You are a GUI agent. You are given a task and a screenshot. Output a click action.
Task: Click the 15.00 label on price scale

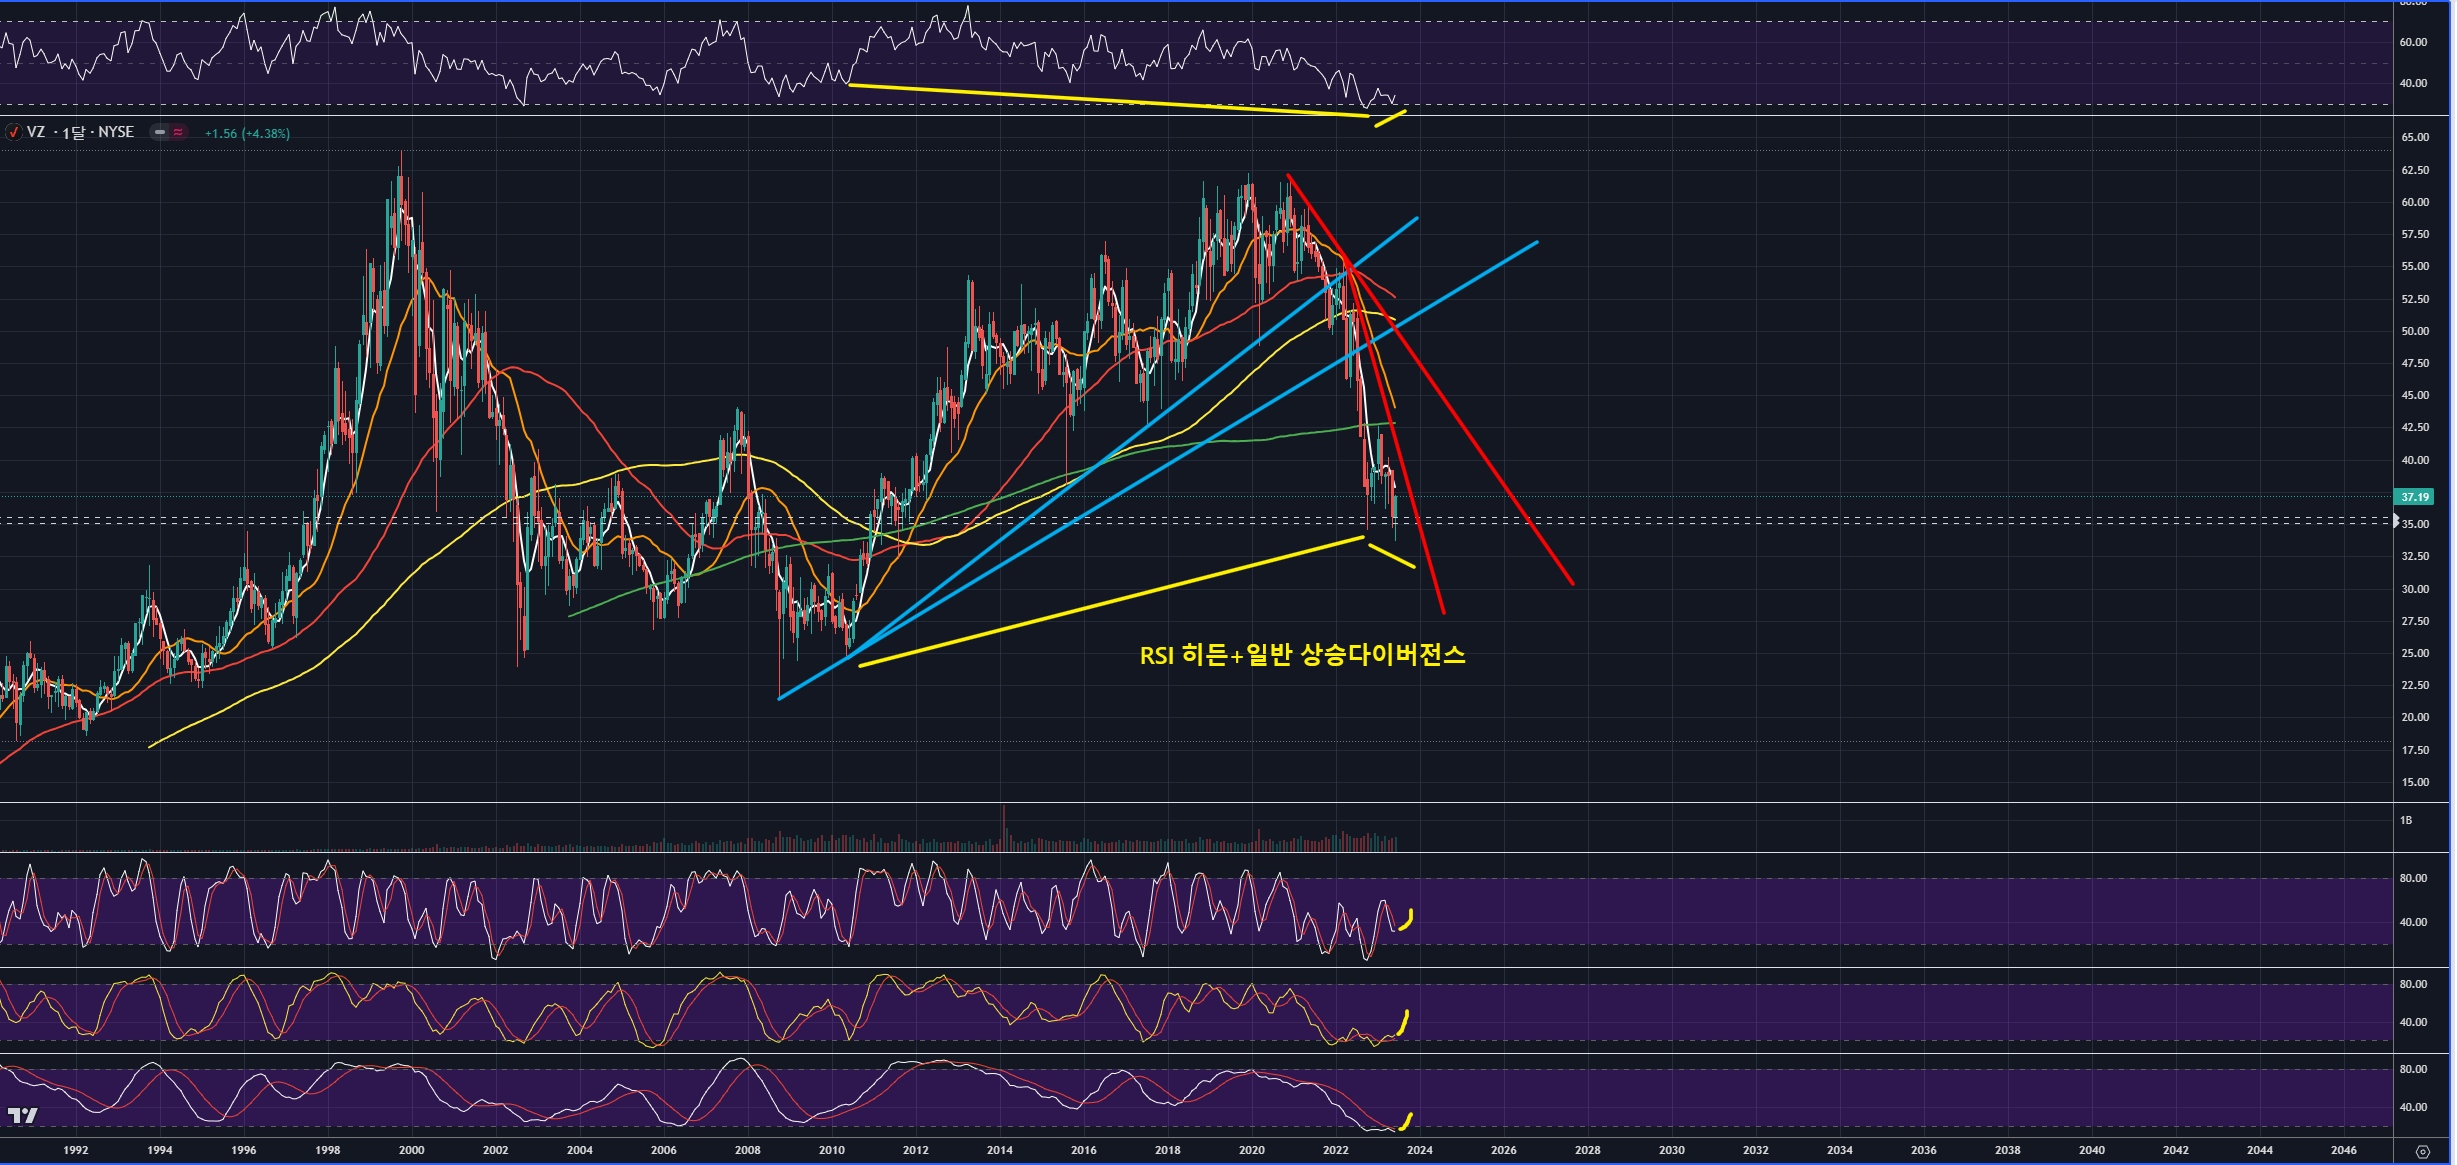click(2414, 782)
